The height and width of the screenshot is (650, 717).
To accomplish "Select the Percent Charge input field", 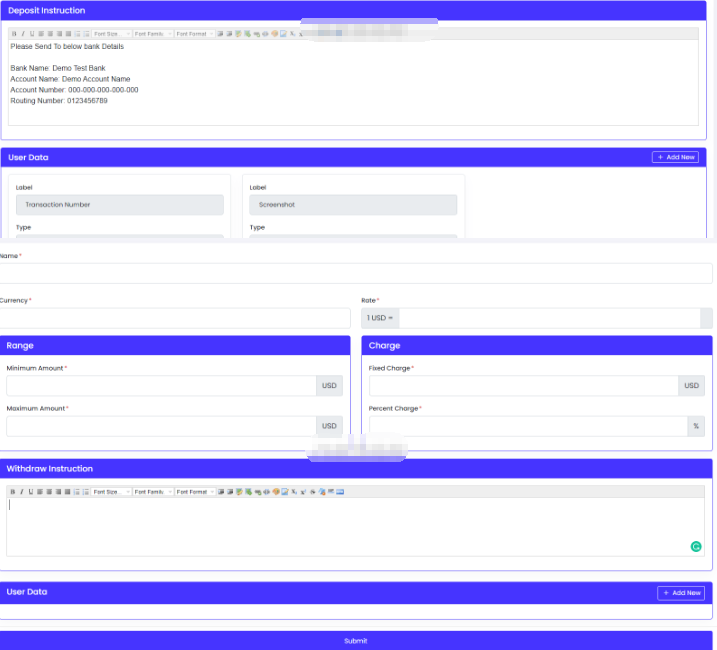I will click(x=527, y=426).
